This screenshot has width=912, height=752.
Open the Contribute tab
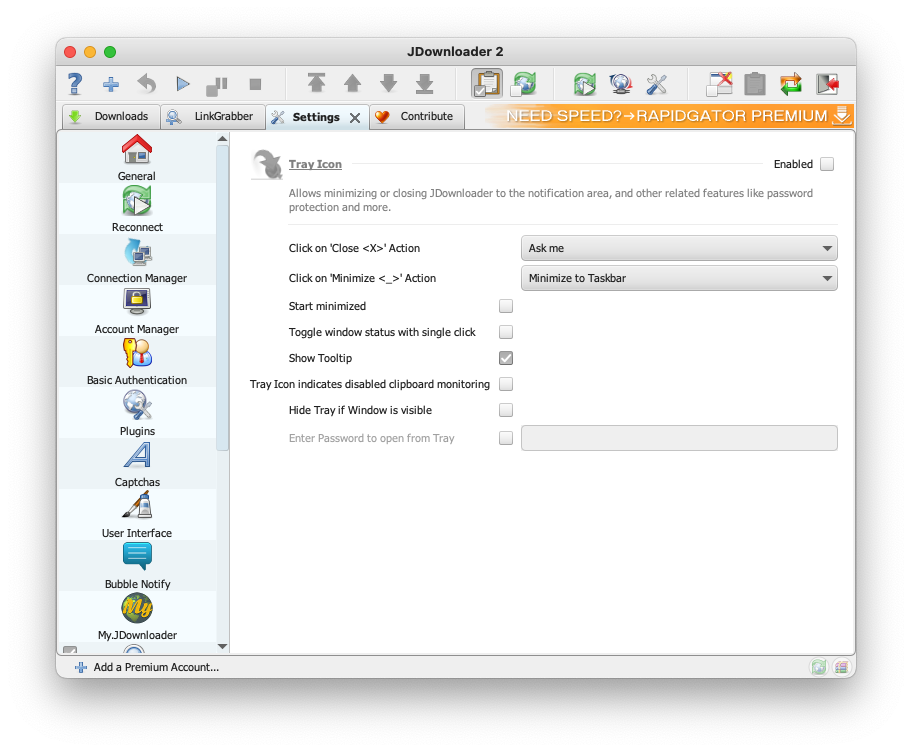pyautogui.click(x=416, y=116)
